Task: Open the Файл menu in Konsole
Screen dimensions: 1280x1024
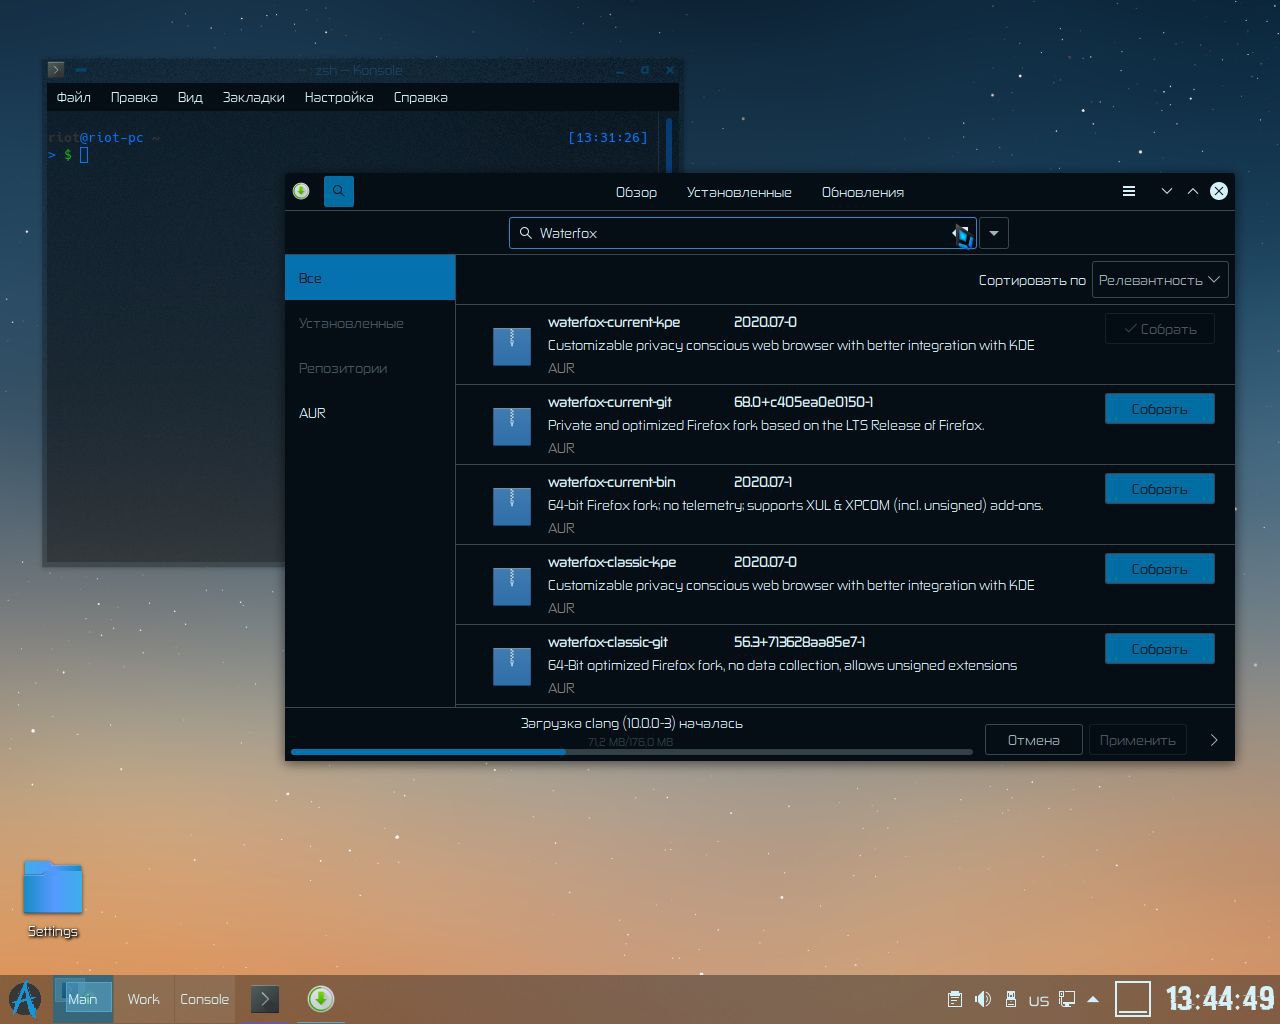Action: (74, 97)
